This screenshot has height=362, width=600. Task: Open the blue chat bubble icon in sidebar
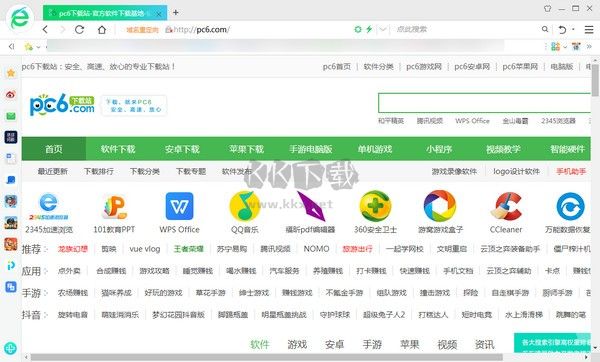(11, 180)
